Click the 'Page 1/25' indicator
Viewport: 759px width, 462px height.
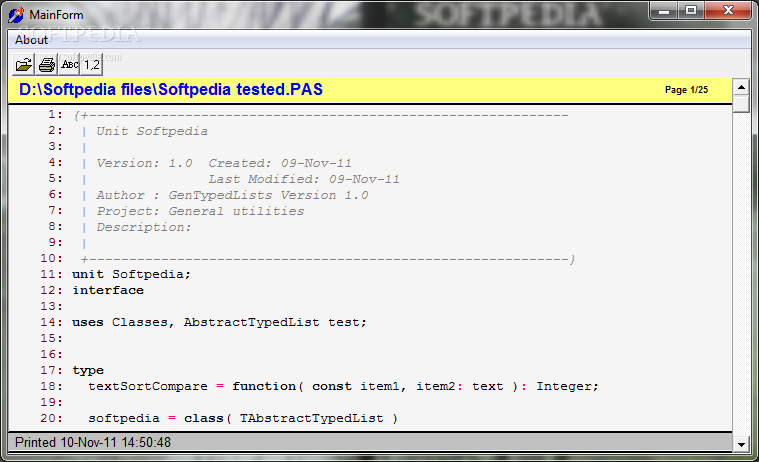point(686,90)
